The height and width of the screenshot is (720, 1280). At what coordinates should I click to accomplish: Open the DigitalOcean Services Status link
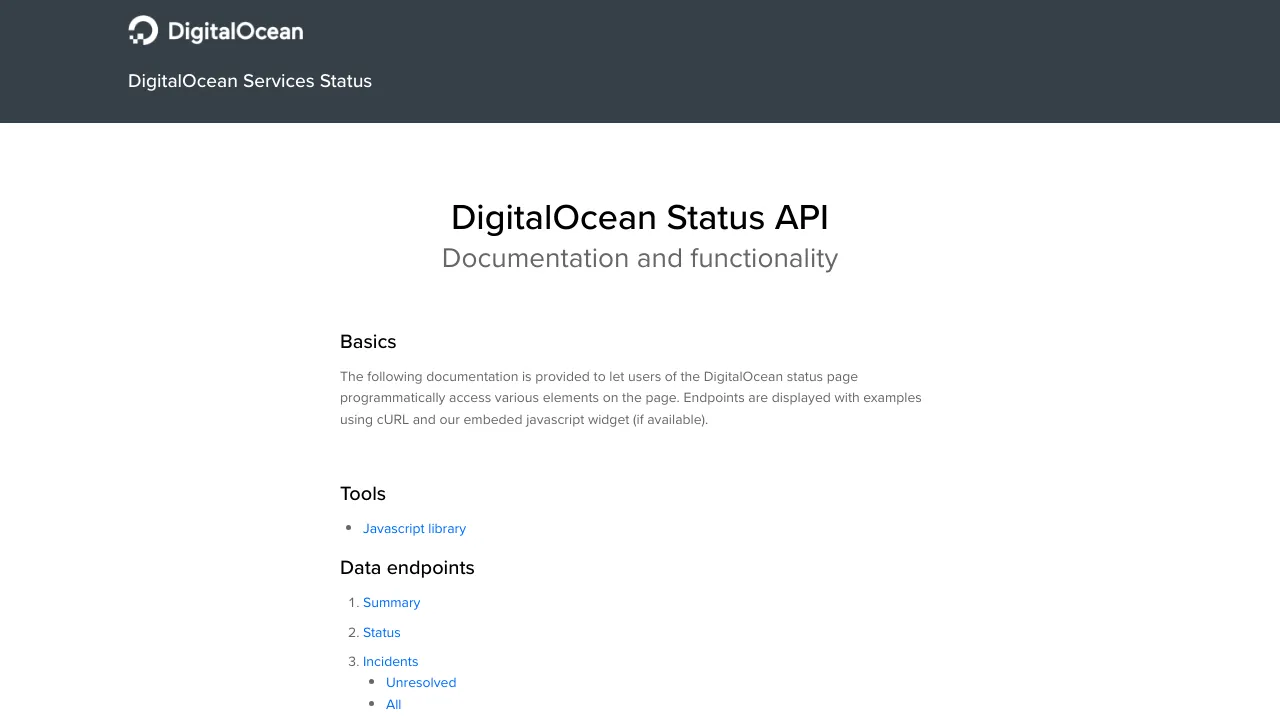click(250, 81)
